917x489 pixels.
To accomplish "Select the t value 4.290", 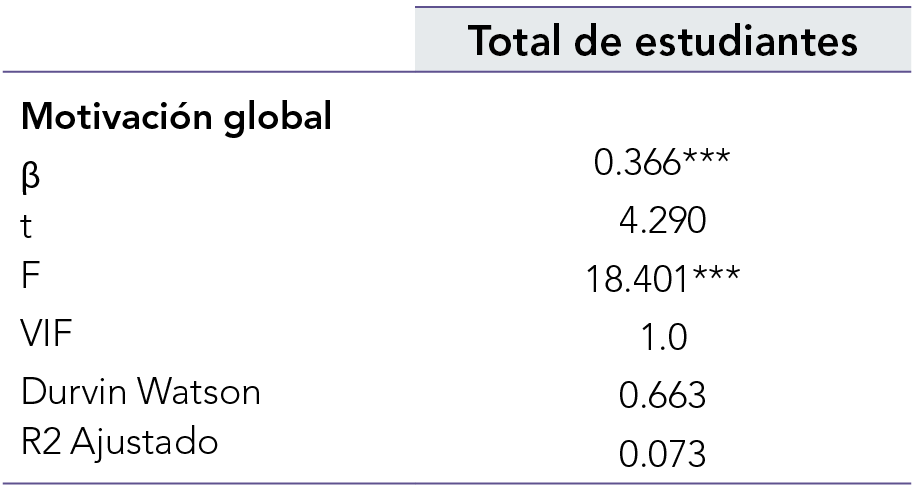I will 662,221.
